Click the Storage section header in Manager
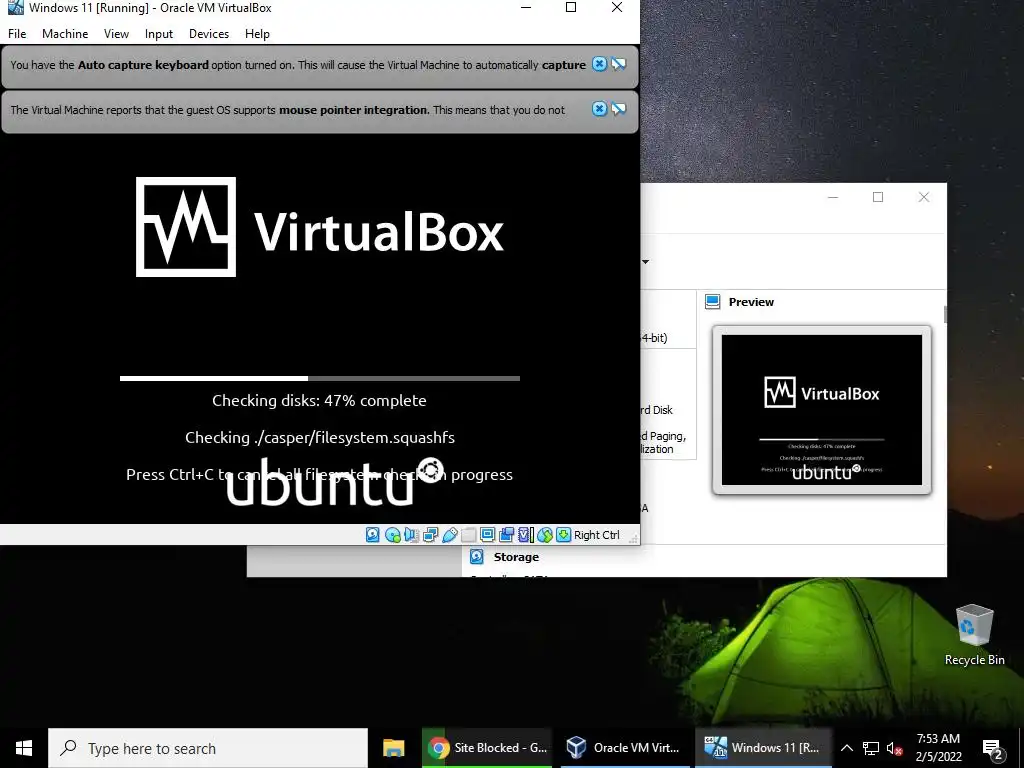 [x=516, y=557]
